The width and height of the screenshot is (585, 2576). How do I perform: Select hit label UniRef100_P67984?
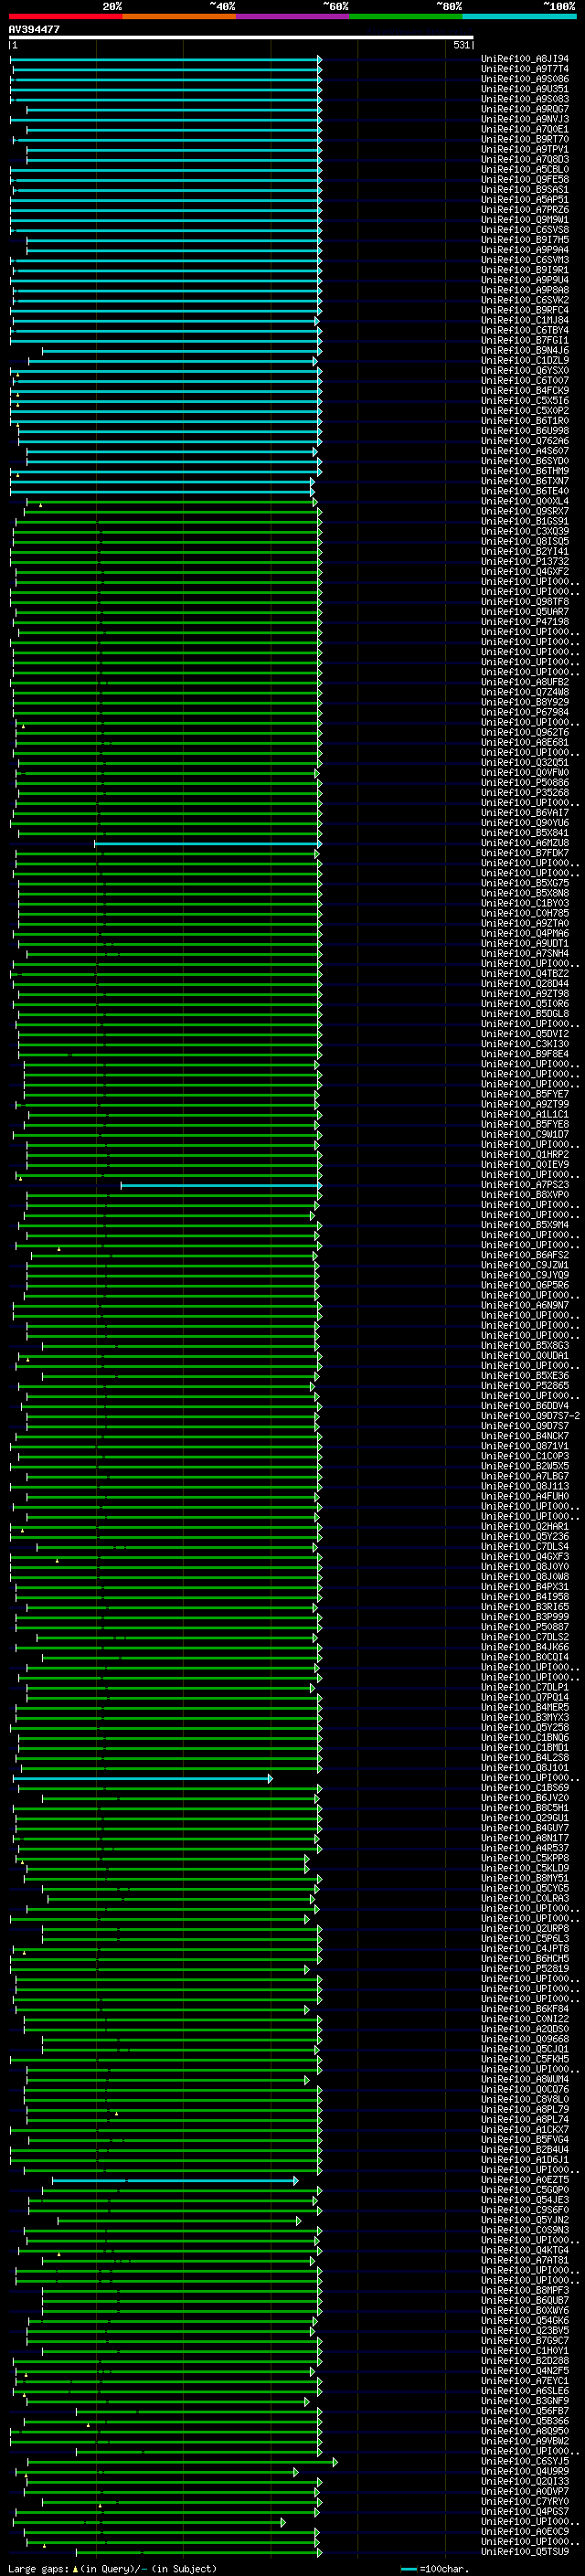[525, 713]
